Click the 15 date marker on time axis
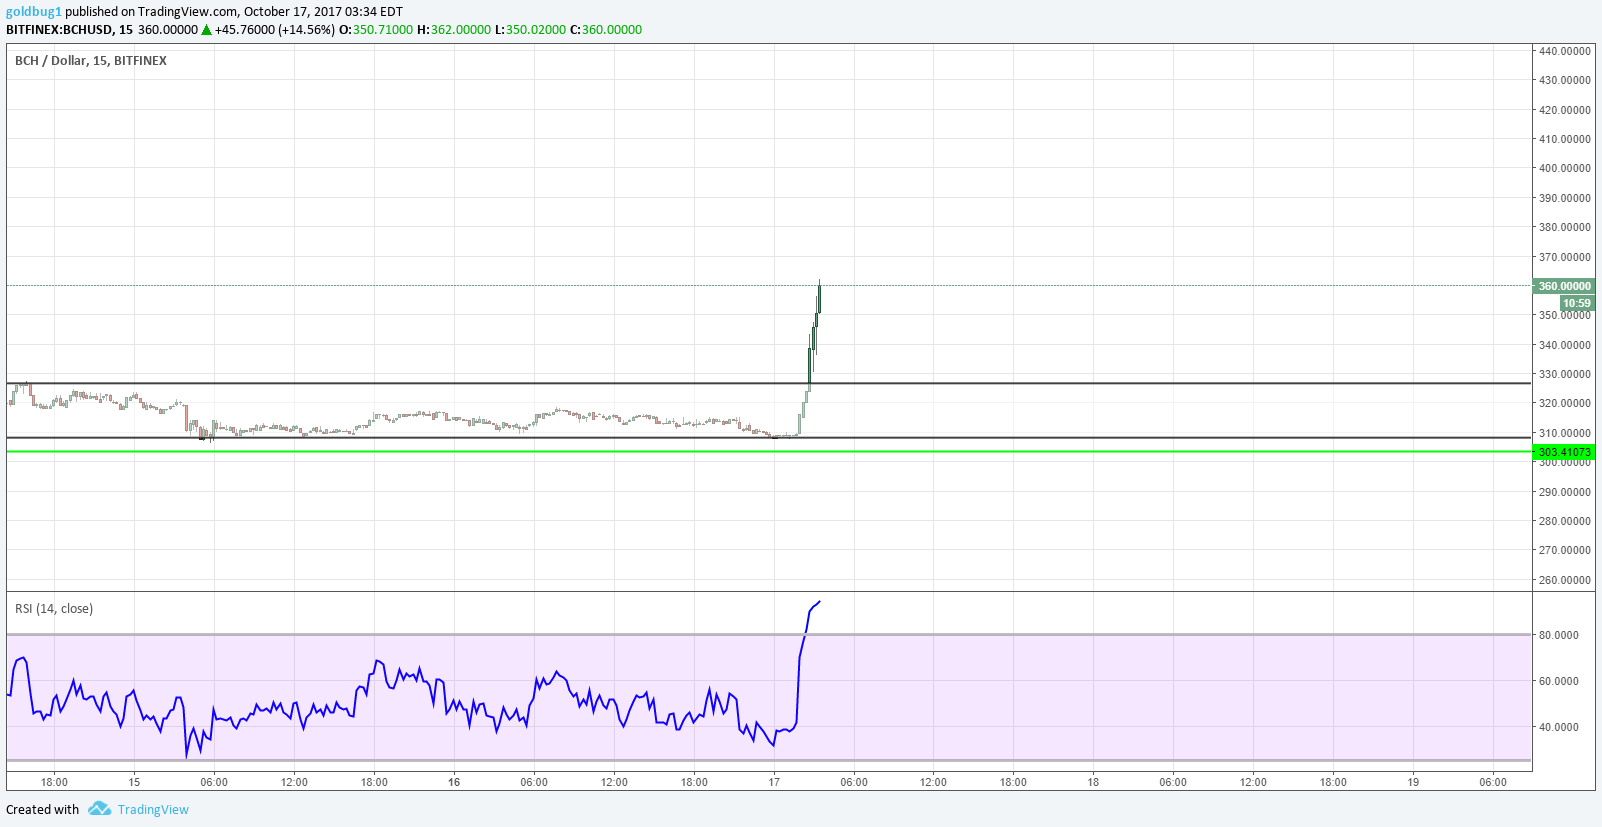Viewport: 1602px width, 827px height. point(134,782)
